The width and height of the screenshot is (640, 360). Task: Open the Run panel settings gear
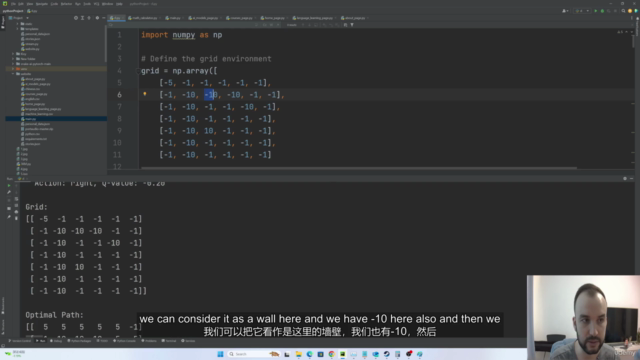[625, 178]
